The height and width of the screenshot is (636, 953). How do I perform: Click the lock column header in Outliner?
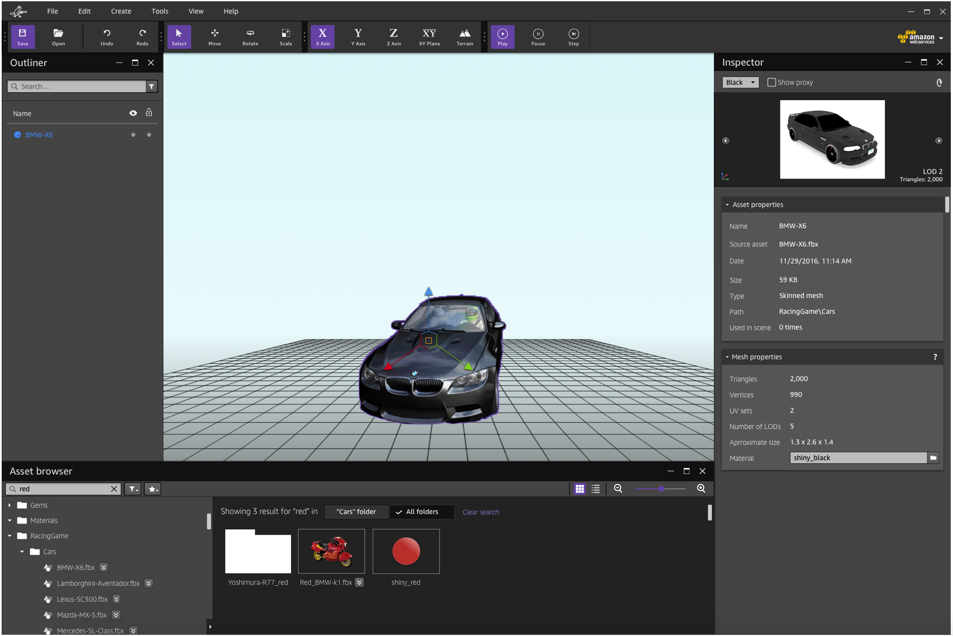point(149,112)
